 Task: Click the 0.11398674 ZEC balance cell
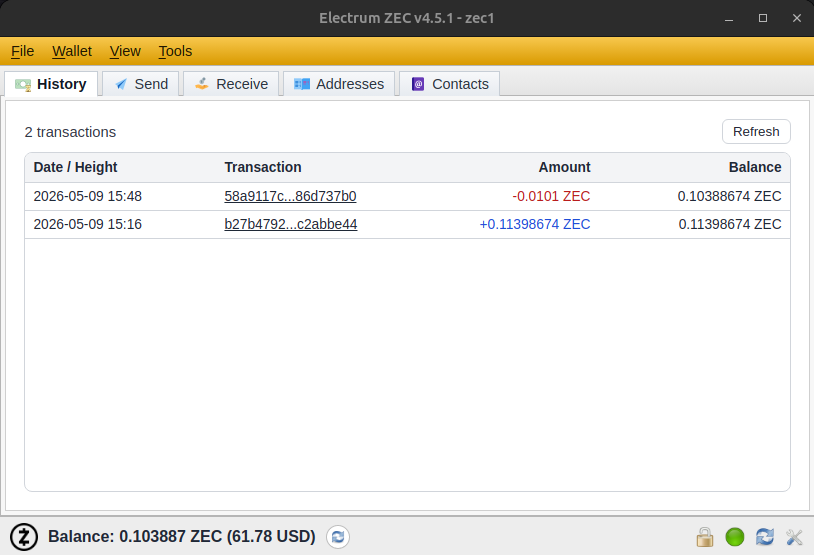pyautogui.click(x=730, y=224)
